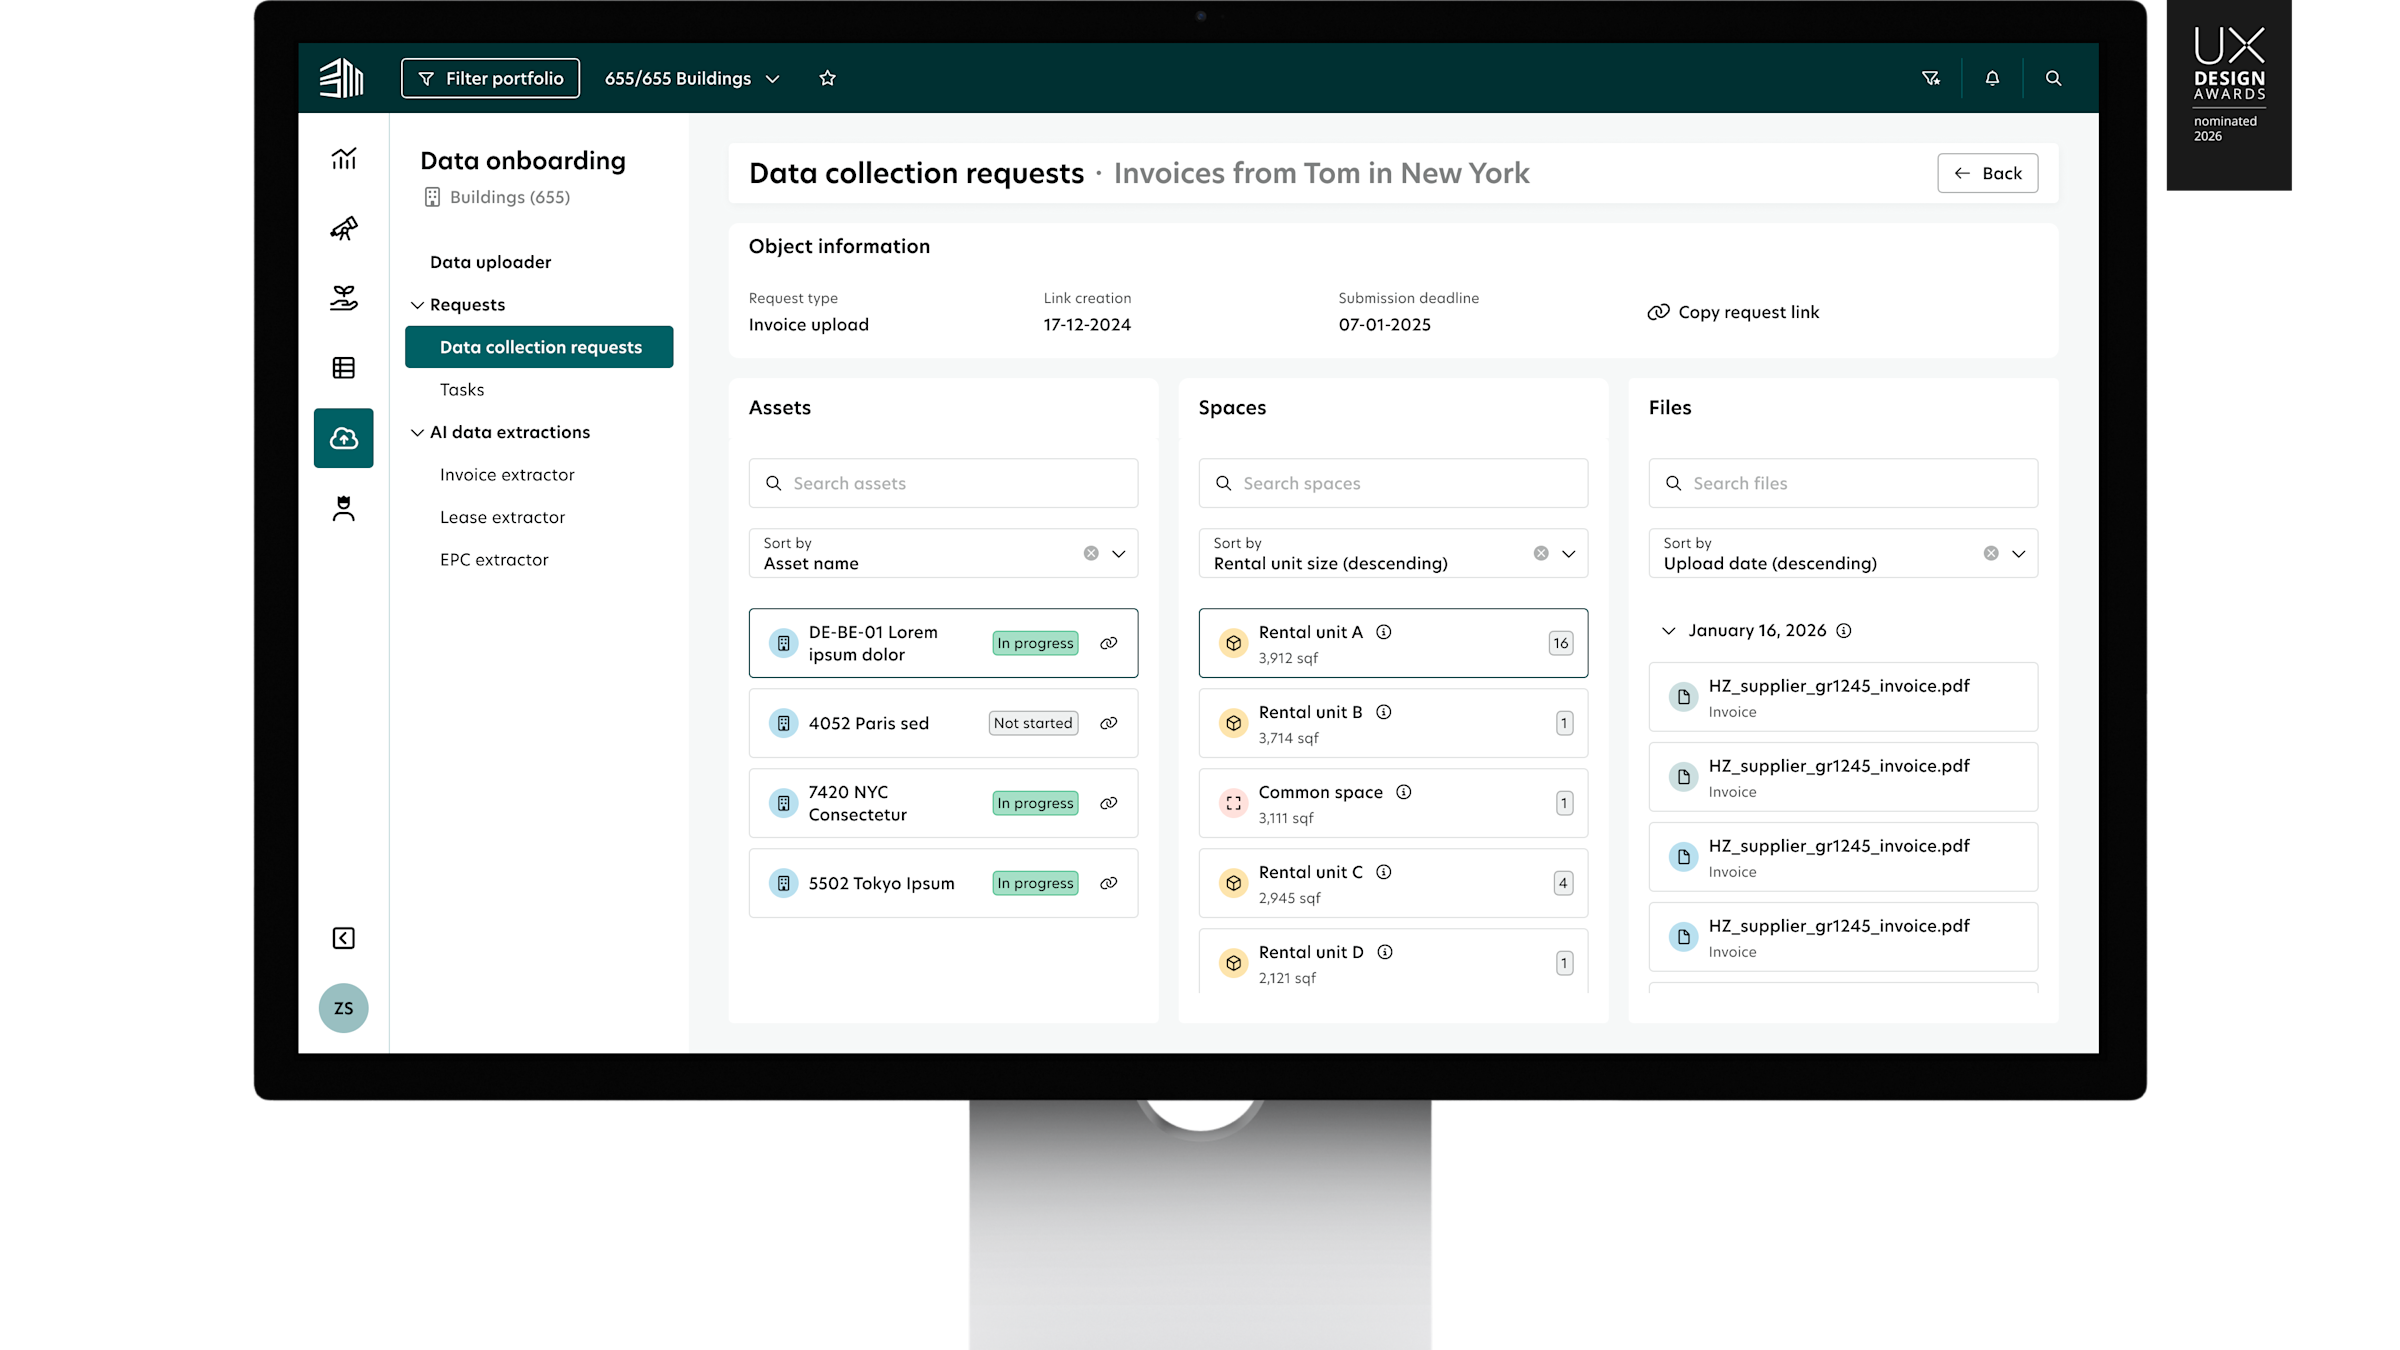
Task: Click the analytics chart sidebar icon
Action: [x=343, y=159]
